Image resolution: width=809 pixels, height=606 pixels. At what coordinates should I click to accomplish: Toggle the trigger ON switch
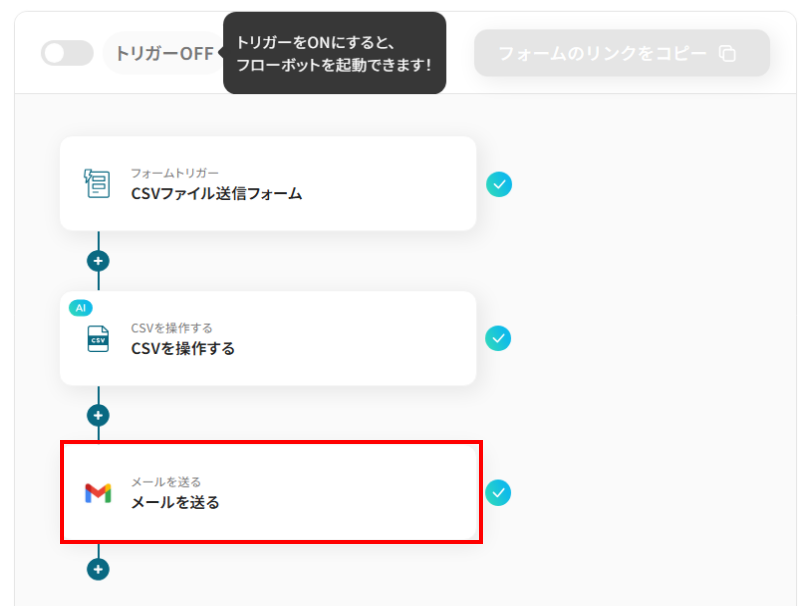(x=67, y=53)
